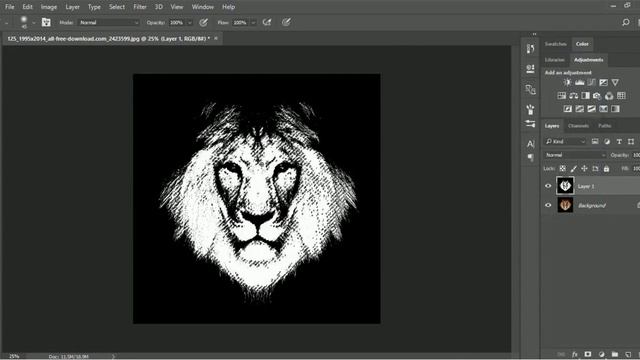Toggle filter for adjustment layers
This screenshot has width=640, height=360.
tap(607, 142)
